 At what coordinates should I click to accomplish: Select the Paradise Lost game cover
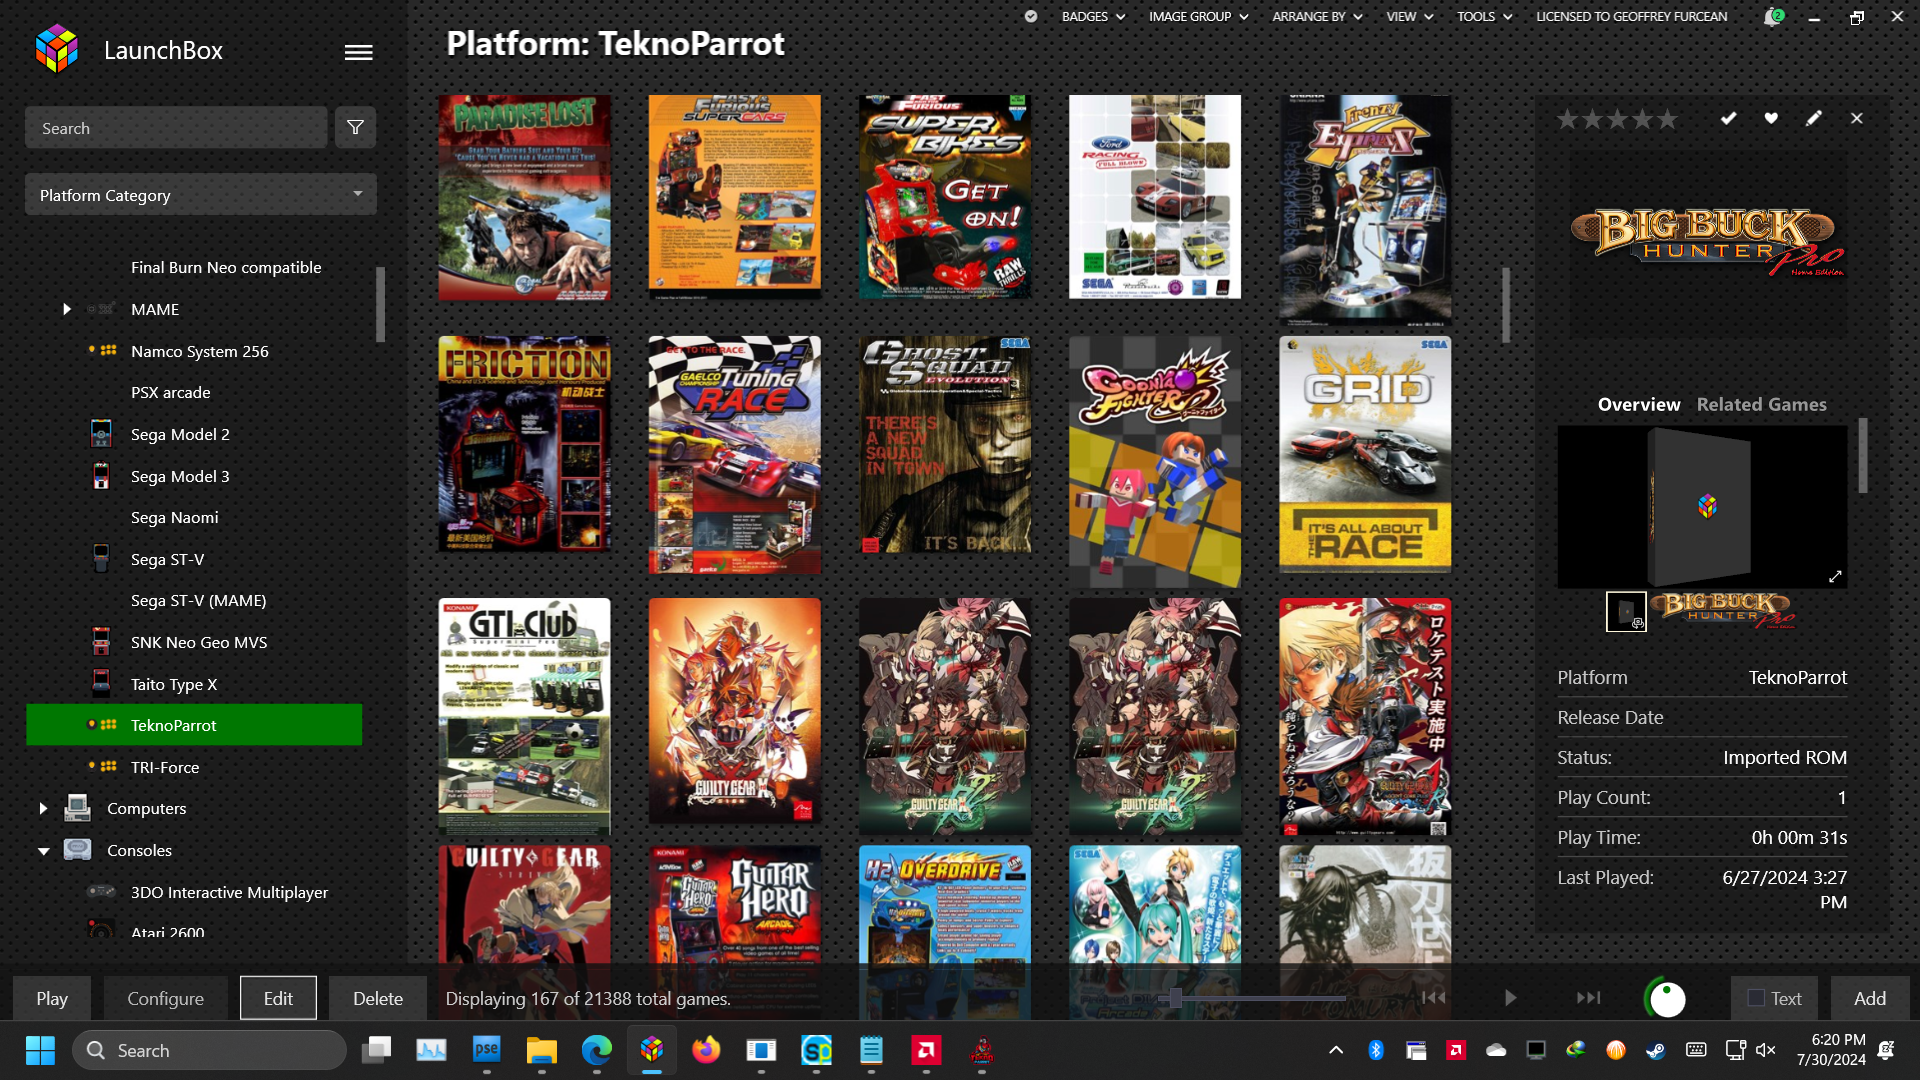pos(524,198)
